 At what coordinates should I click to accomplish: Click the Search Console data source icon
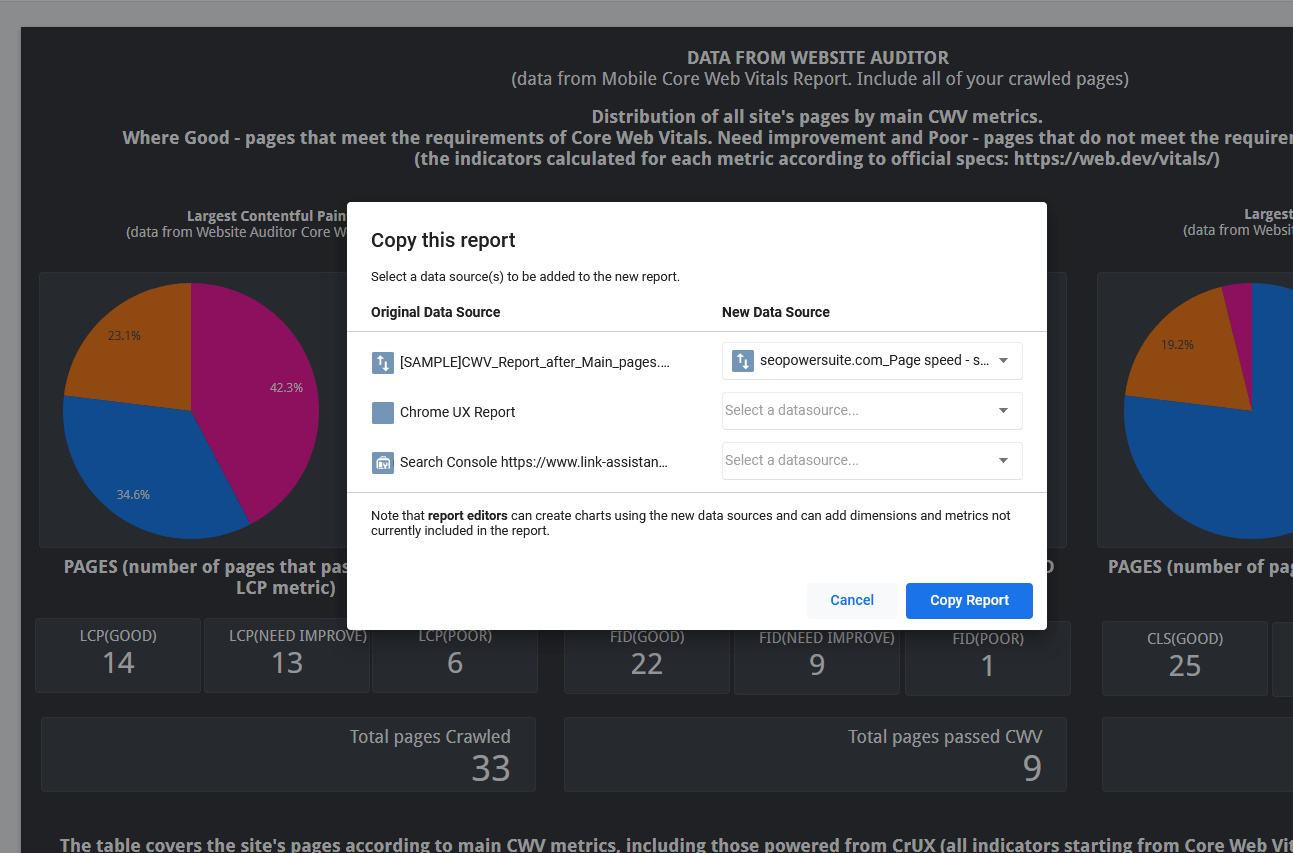tap(383, 462)
